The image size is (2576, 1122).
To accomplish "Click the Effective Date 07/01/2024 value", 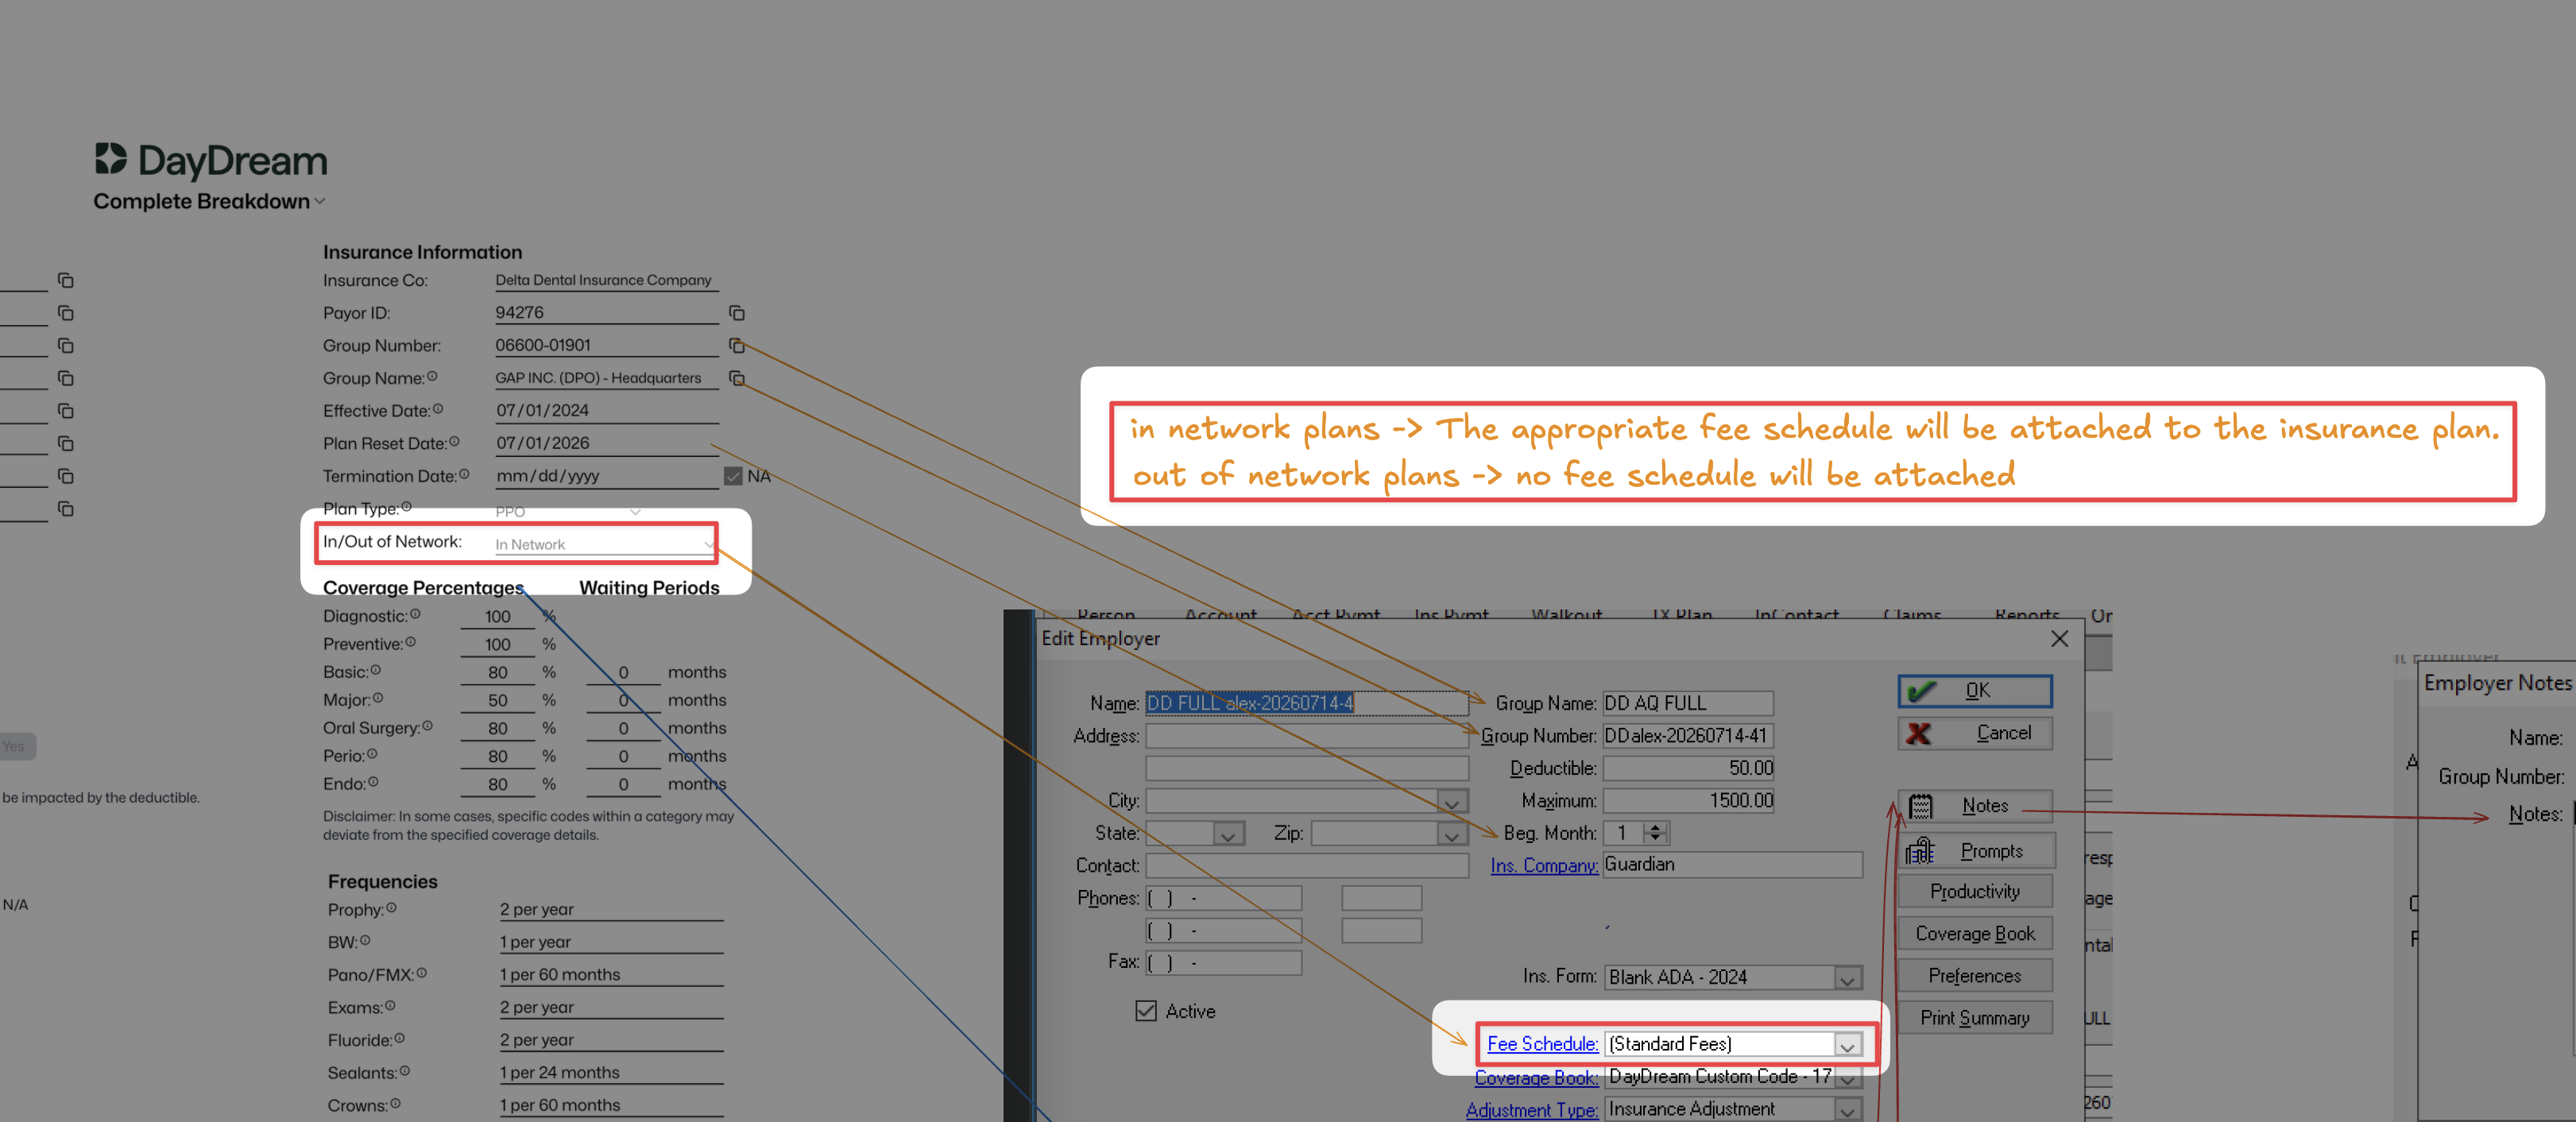I will pos(607,410).
